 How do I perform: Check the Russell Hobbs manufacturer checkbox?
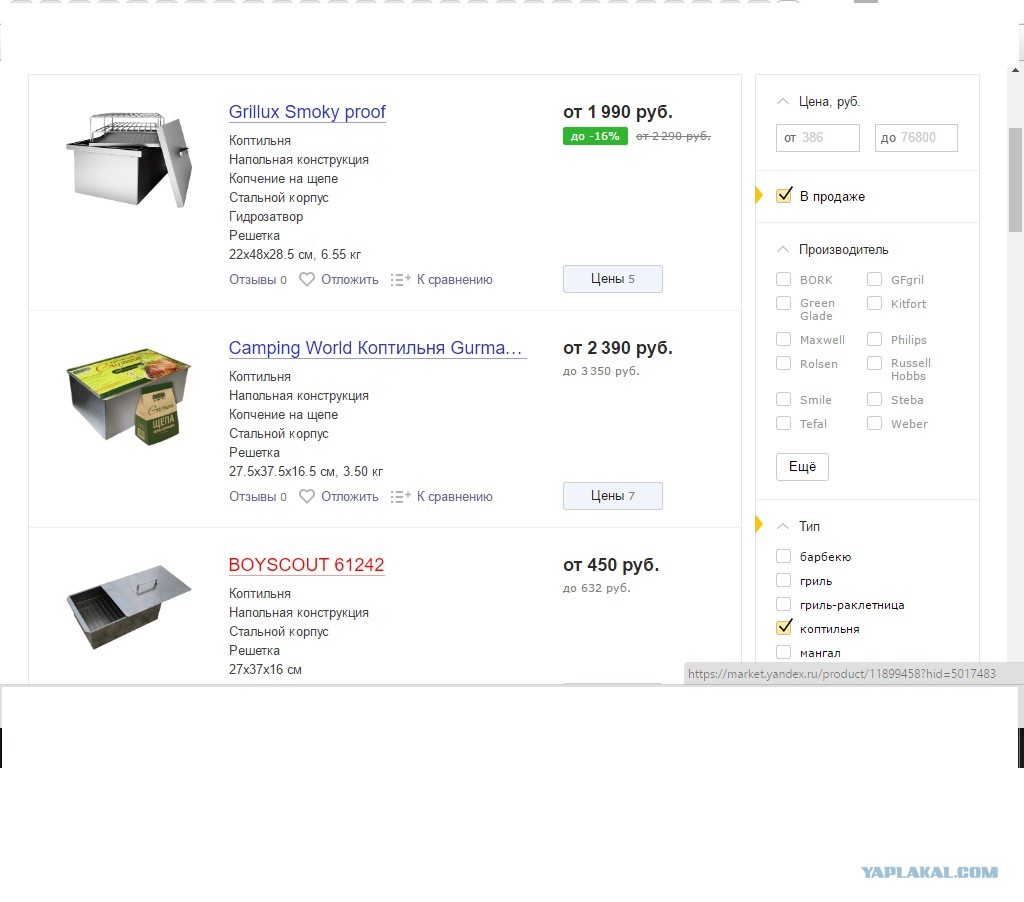point(874,363)
